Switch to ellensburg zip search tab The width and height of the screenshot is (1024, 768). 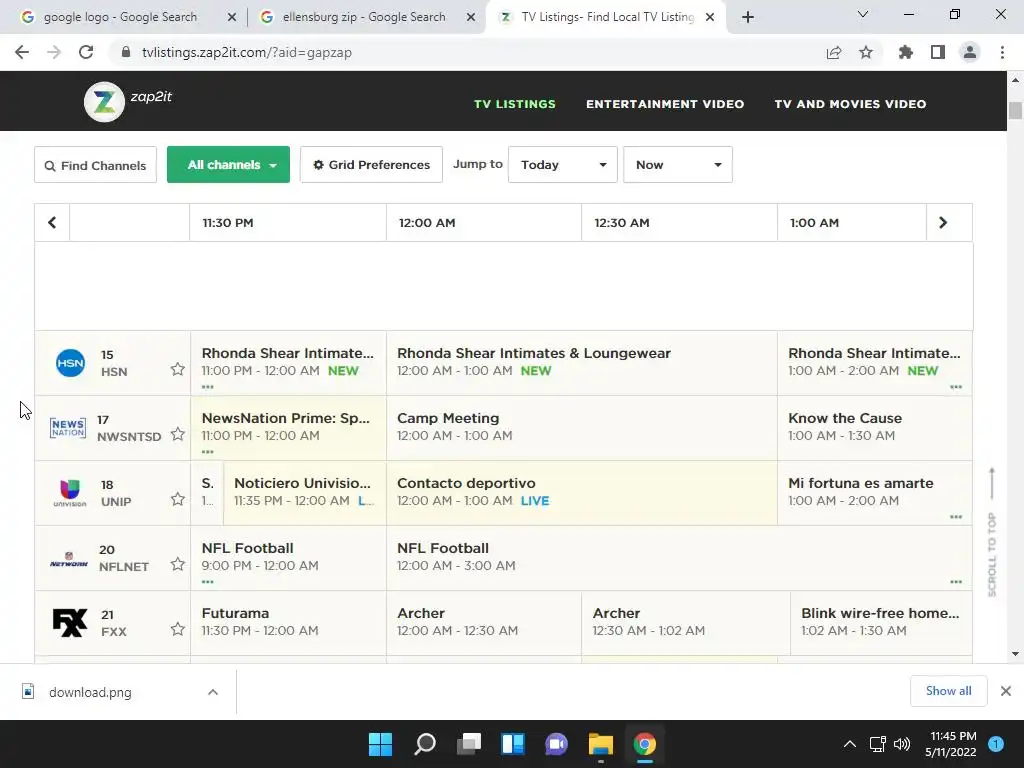364,17
